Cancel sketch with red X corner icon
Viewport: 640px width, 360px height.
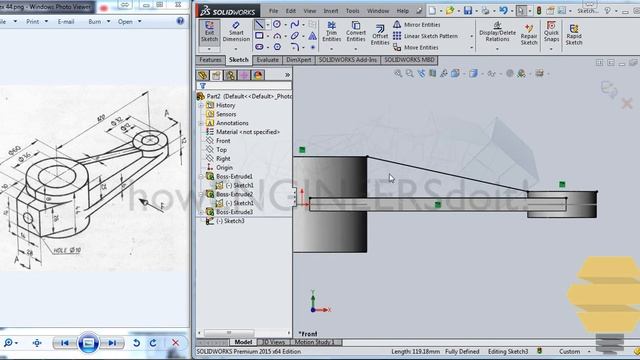click(x=627, y=104)
